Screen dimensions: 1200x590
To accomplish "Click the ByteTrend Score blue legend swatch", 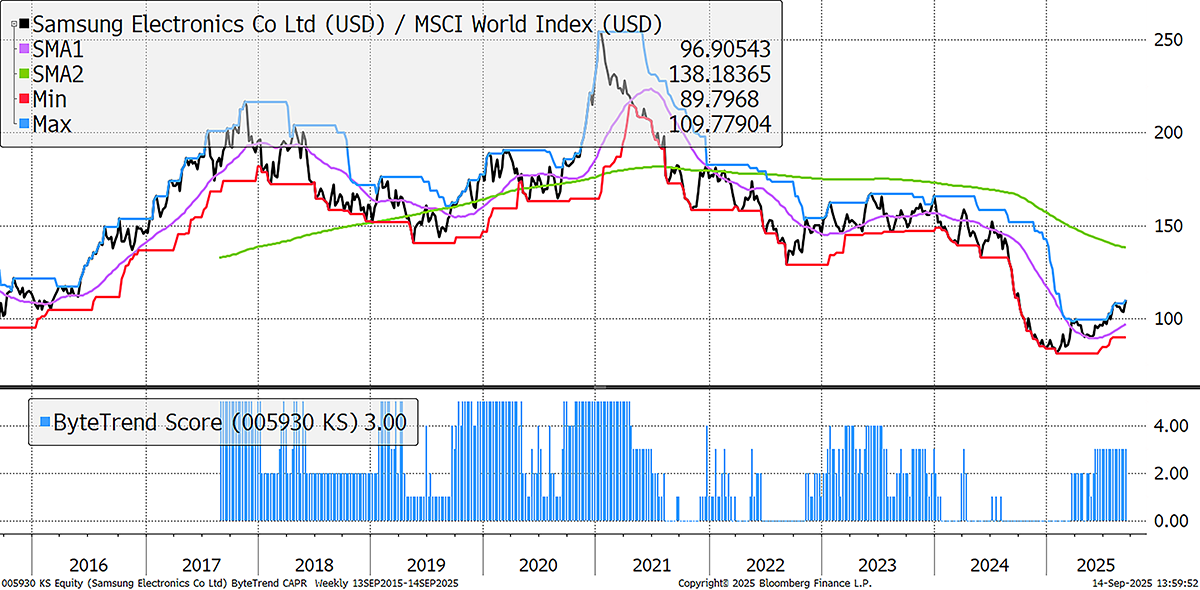I will [x=47, y=422].
